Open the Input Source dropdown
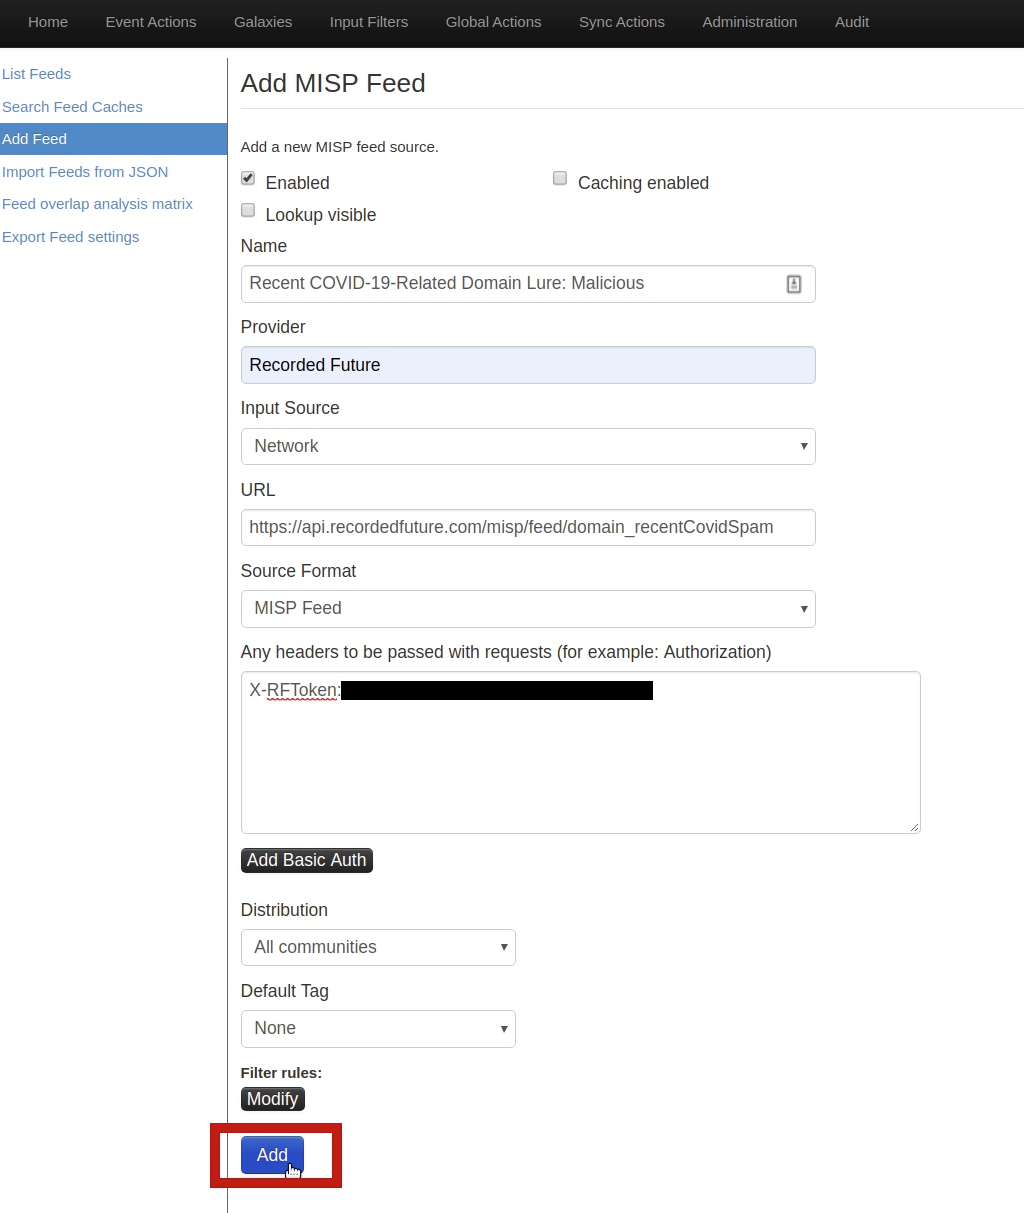The image size is (1024, 1213). tap(527, 446)
